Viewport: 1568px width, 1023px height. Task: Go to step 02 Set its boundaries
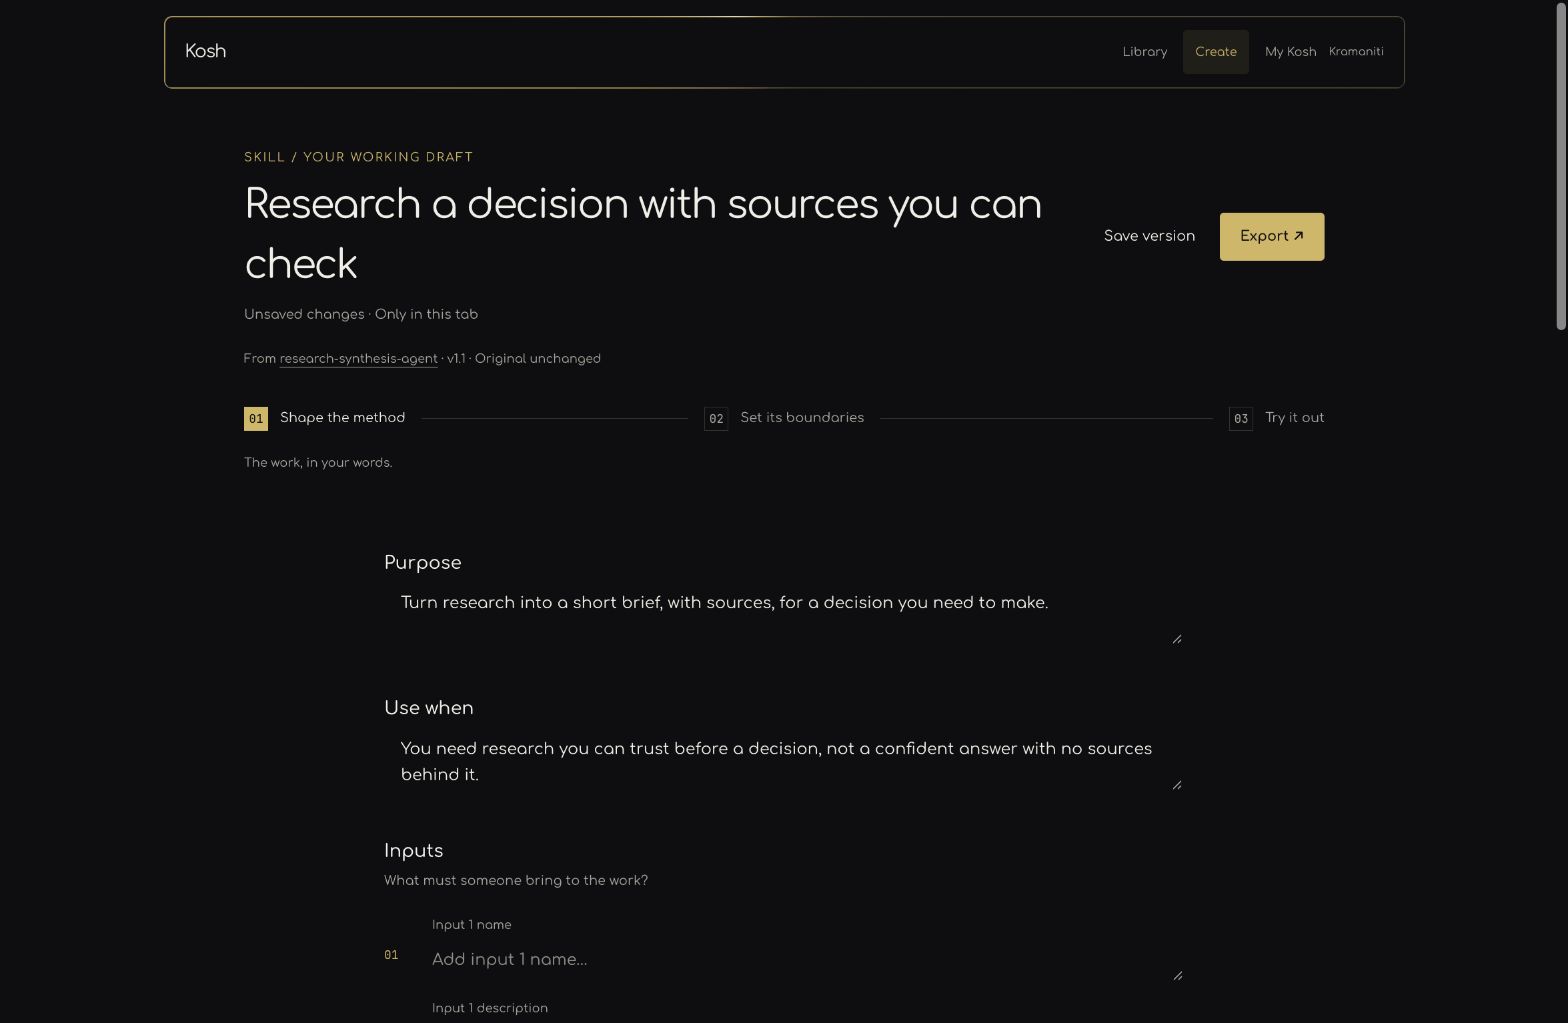784,418
